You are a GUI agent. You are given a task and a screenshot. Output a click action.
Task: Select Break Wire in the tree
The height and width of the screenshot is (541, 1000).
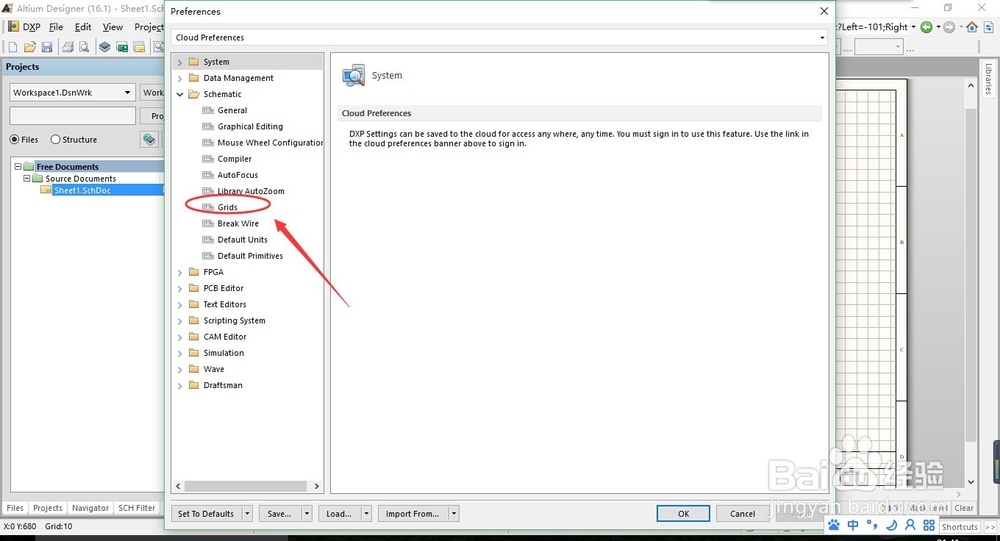[x=238, y=223]
